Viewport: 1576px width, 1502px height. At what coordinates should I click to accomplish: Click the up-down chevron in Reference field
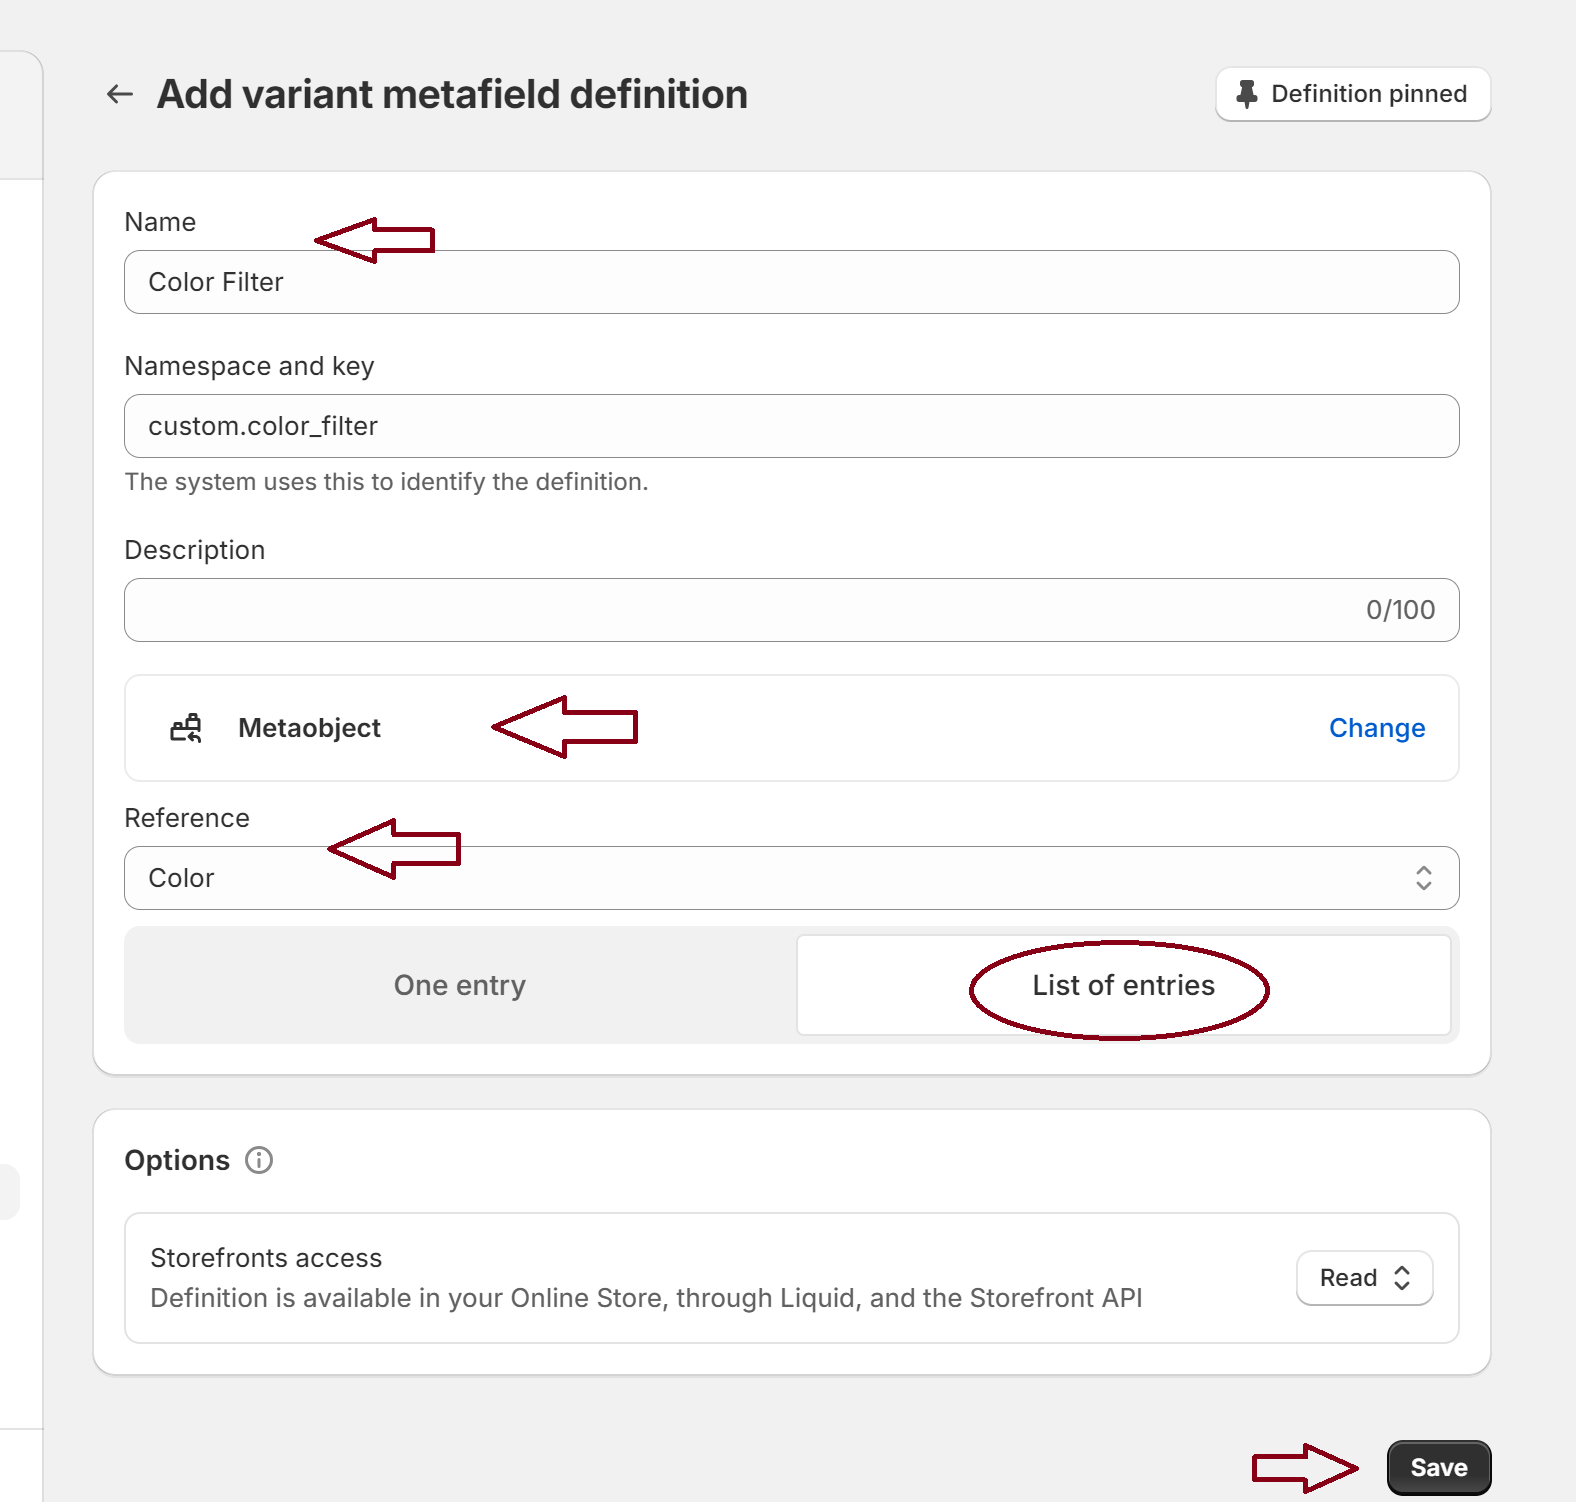(x=1423, y=878)
